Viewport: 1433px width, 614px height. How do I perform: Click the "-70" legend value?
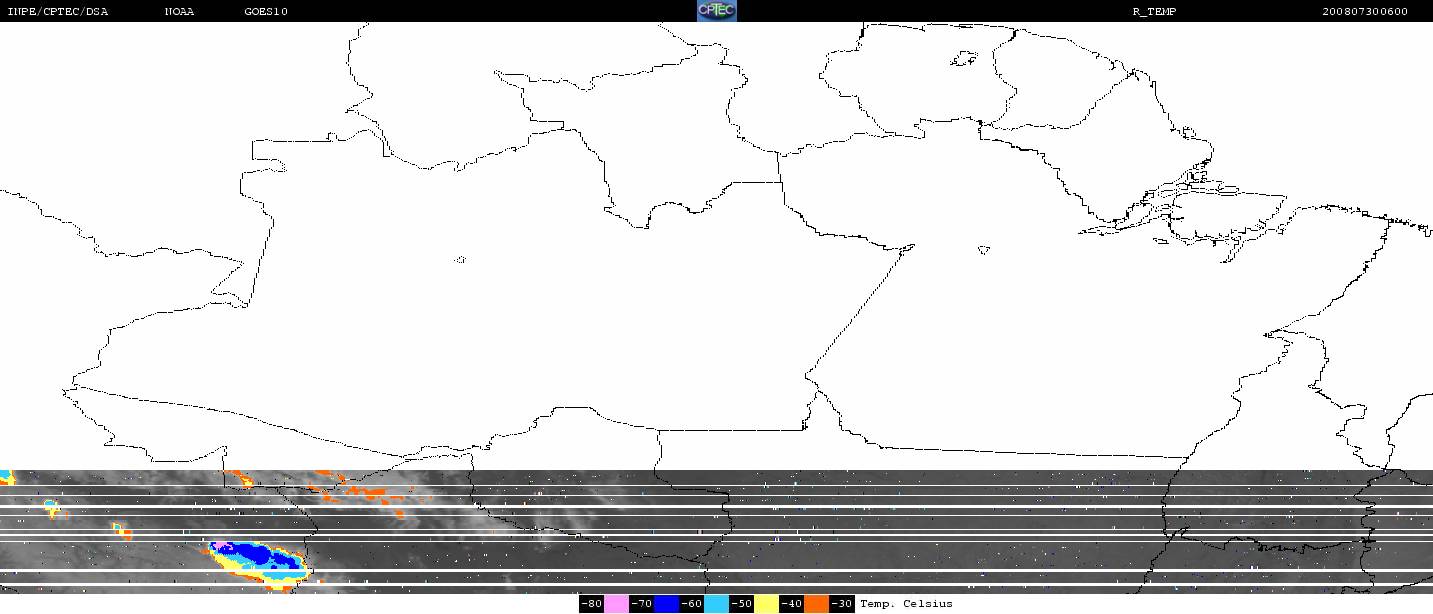pyautogui.click(x=641, y=604)
